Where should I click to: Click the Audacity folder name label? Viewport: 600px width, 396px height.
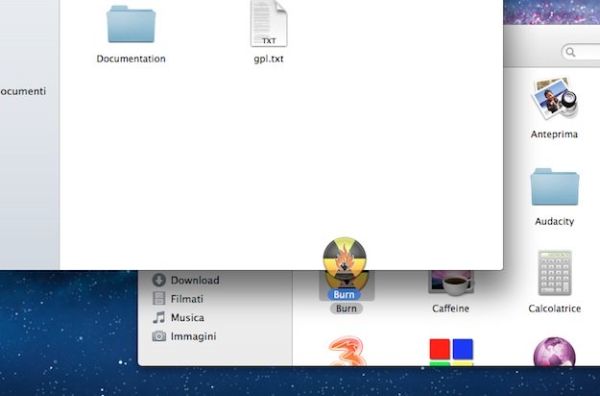click(554, 222)
